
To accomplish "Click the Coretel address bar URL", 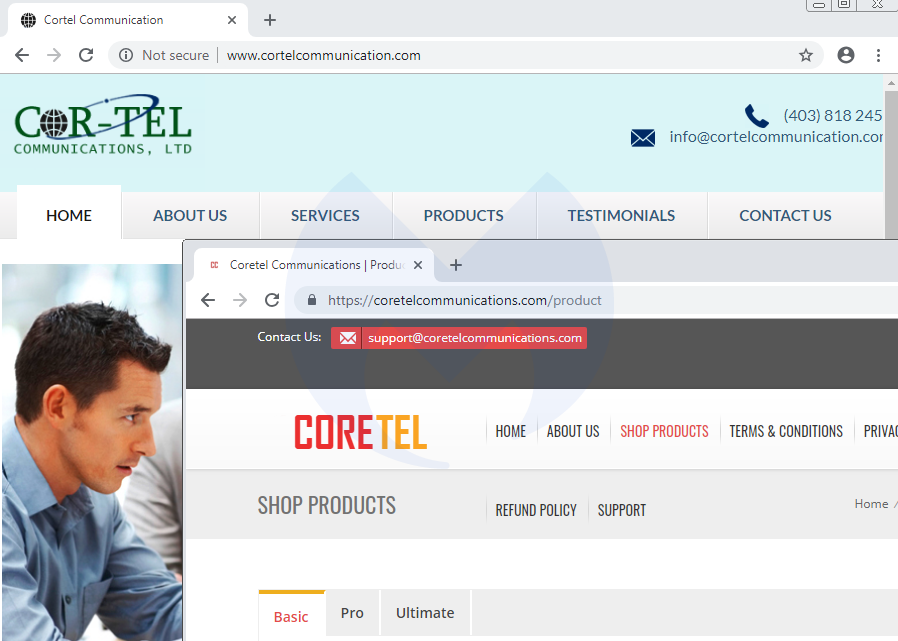I will click(x=465, y=300).
